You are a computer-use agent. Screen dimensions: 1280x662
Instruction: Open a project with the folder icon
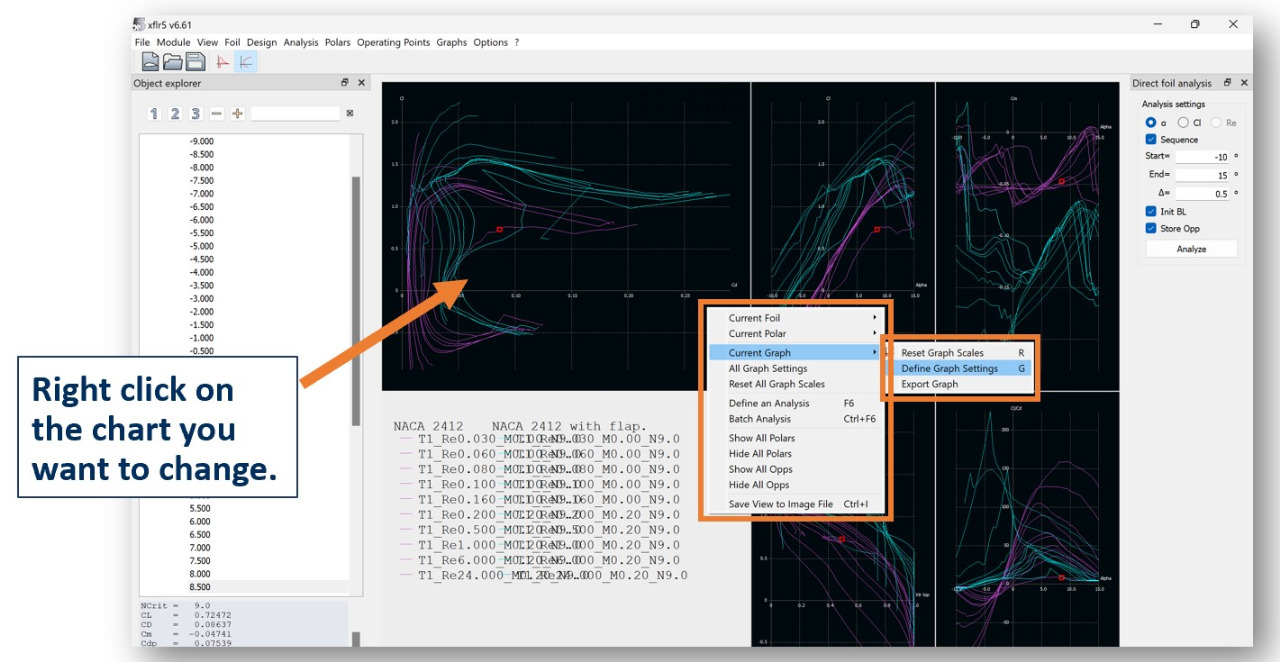(172, 62)
